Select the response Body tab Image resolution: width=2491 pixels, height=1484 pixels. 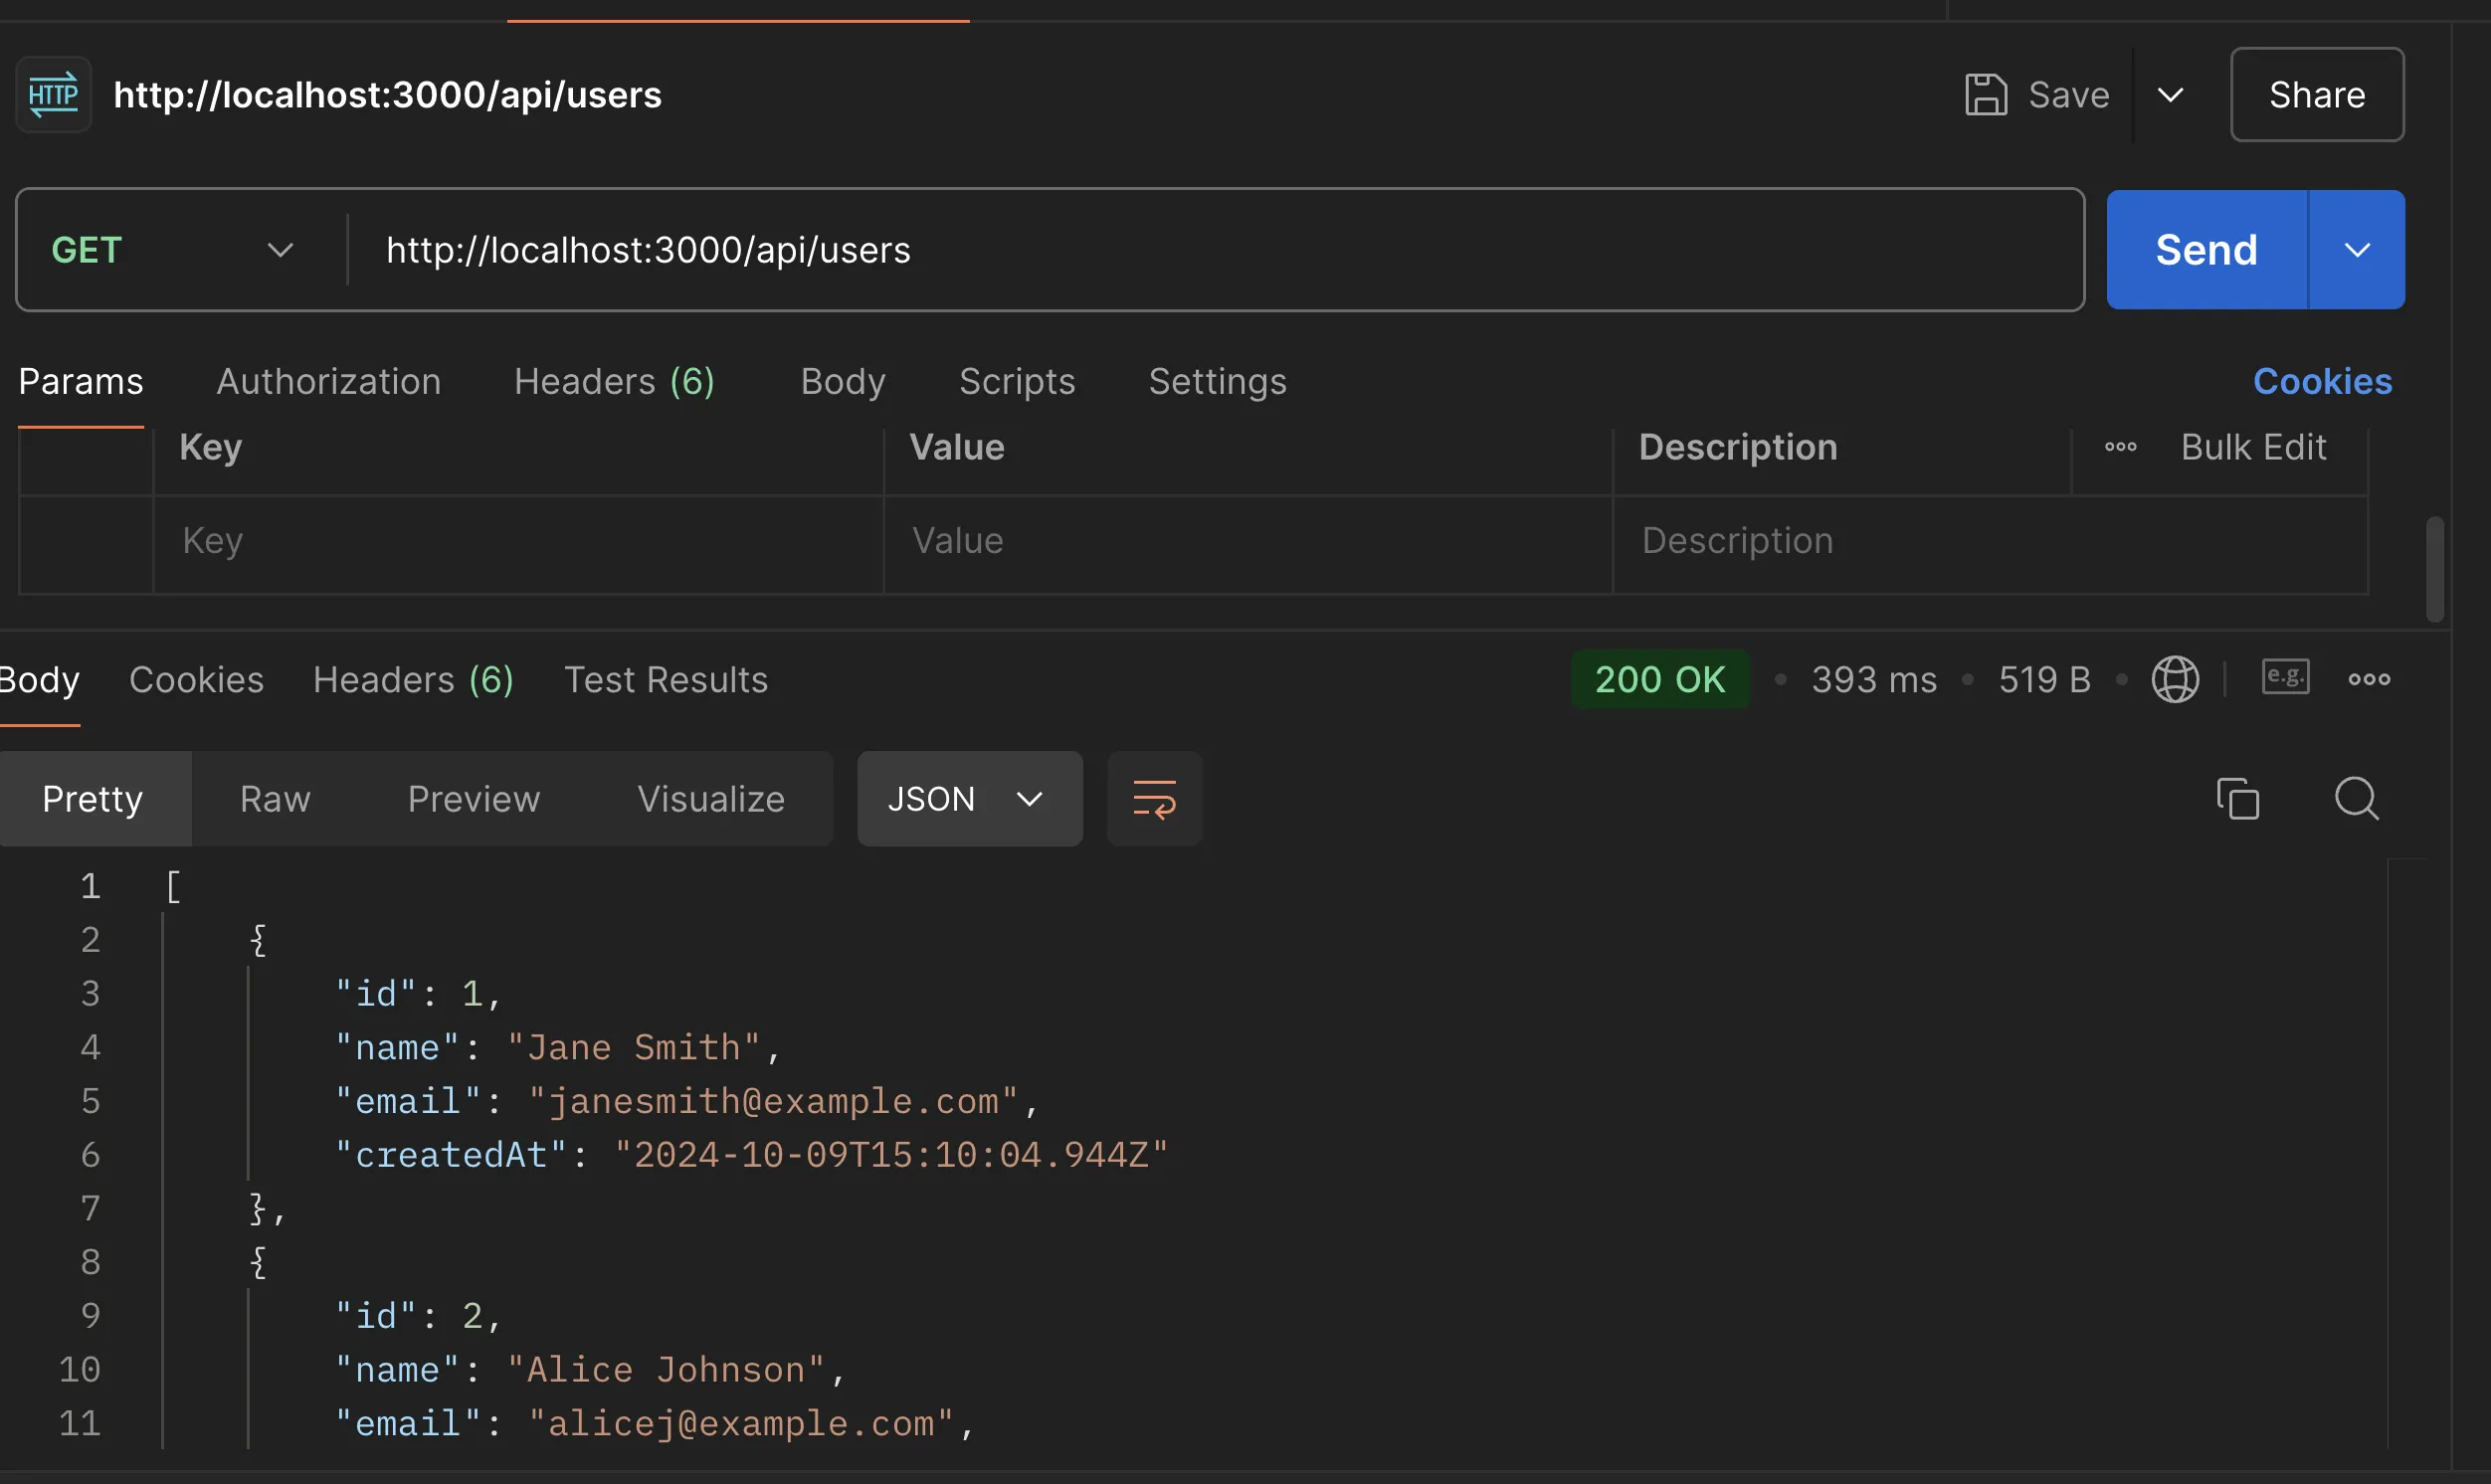click(x=38, y=681)
